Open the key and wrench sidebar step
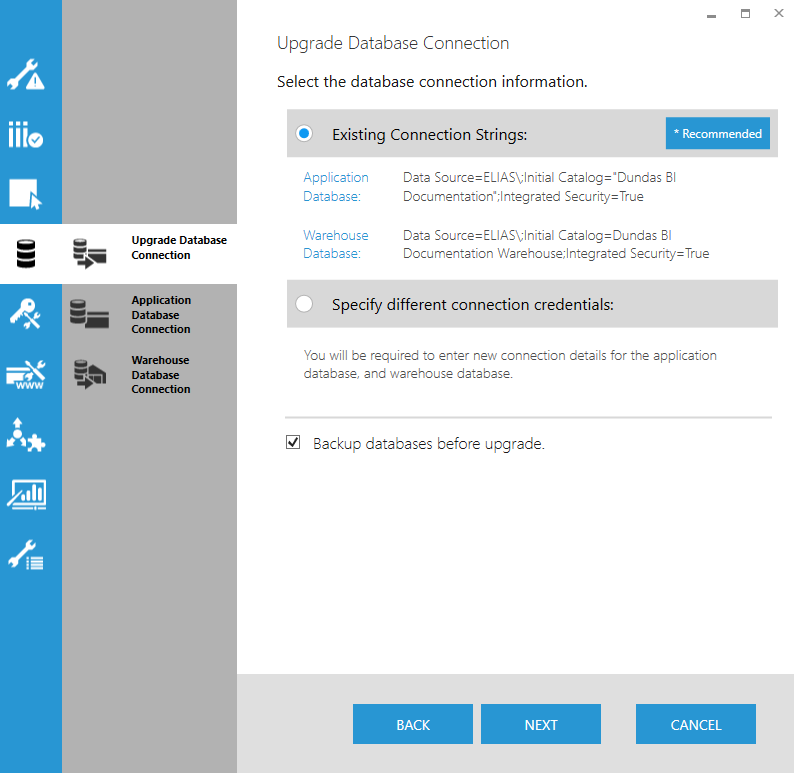Viewport: 794px width, 773px height. click(26, 314)
